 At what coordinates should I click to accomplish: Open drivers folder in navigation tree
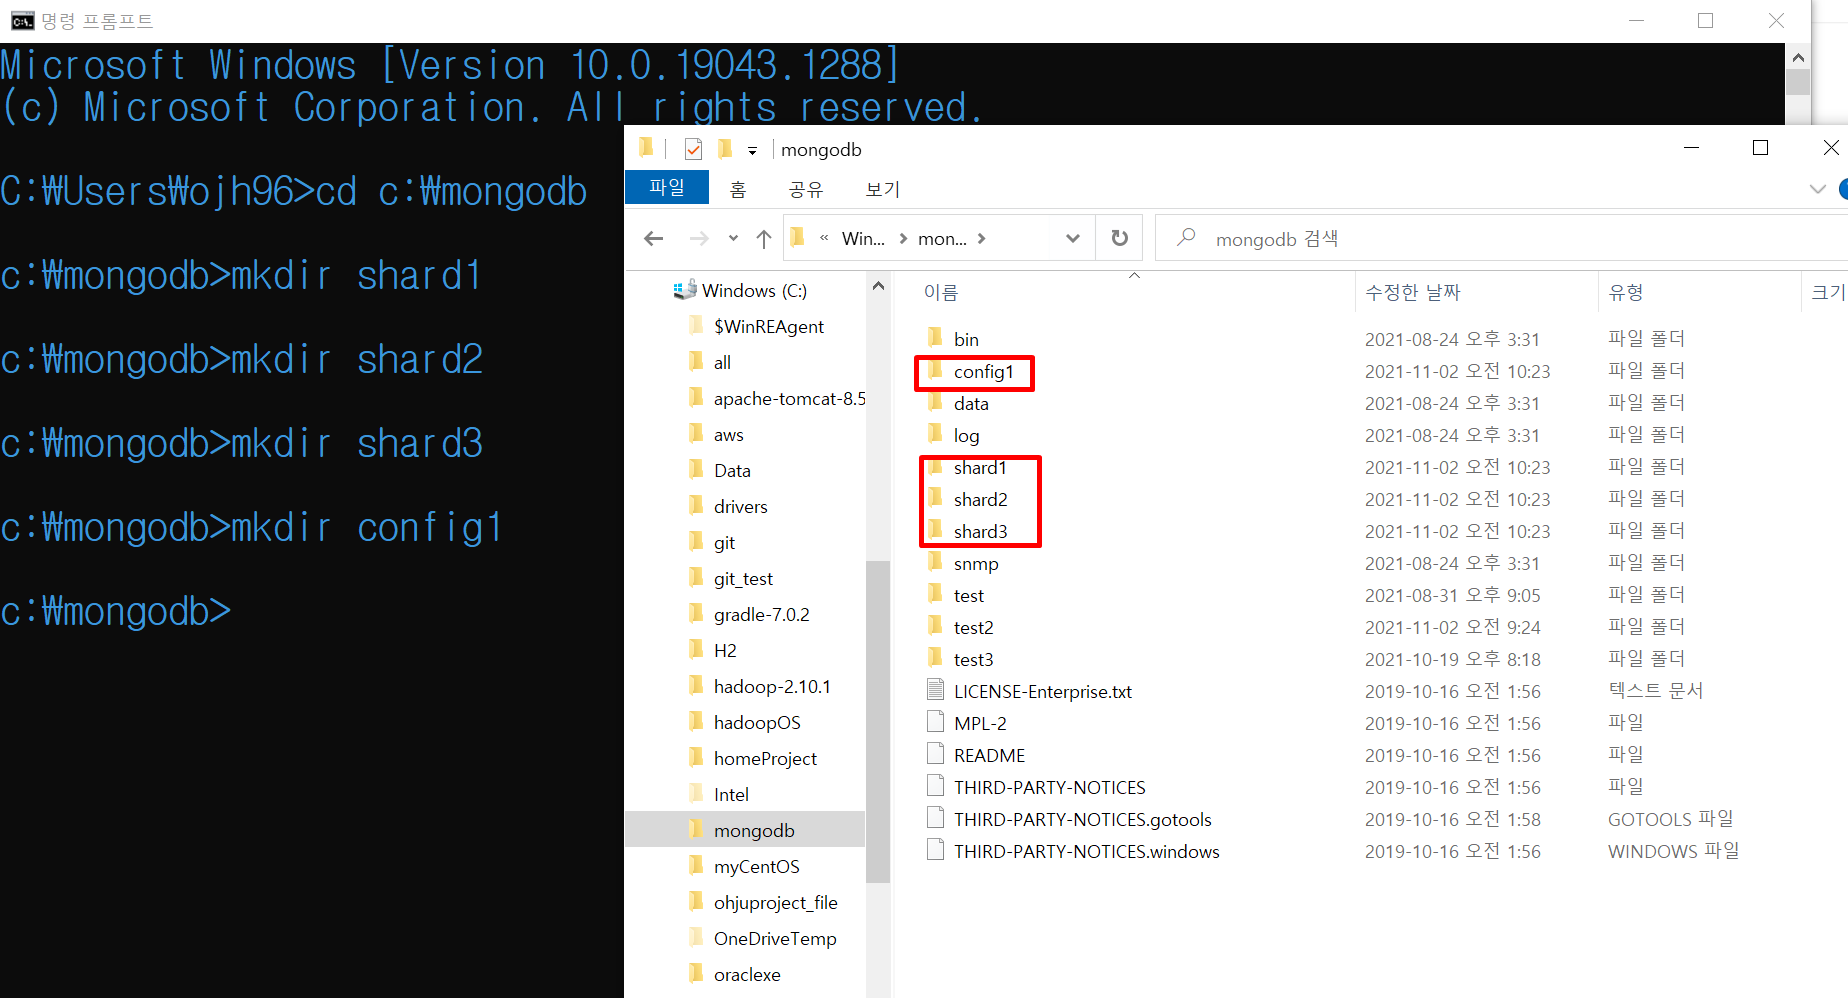tap(740, 507)
